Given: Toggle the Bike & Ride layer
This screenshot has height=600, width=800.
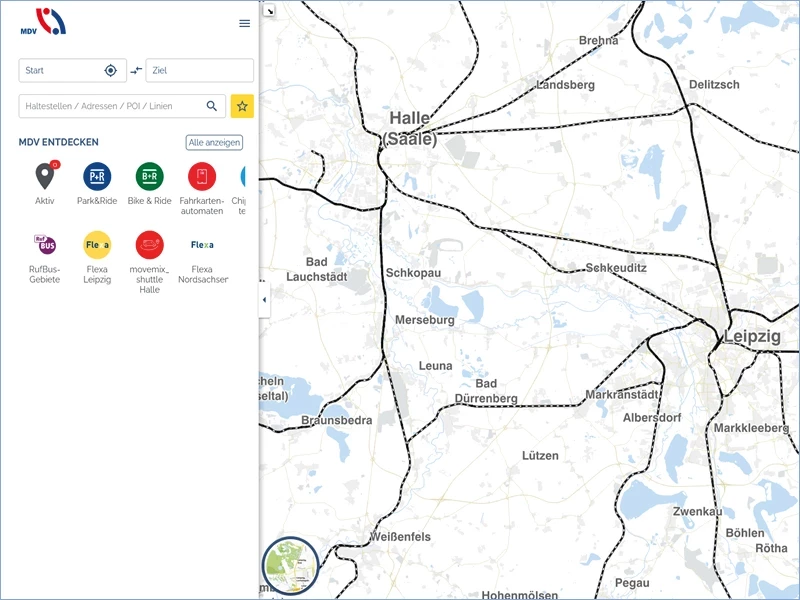Looking at the screenshot, I should pos(150,177).
